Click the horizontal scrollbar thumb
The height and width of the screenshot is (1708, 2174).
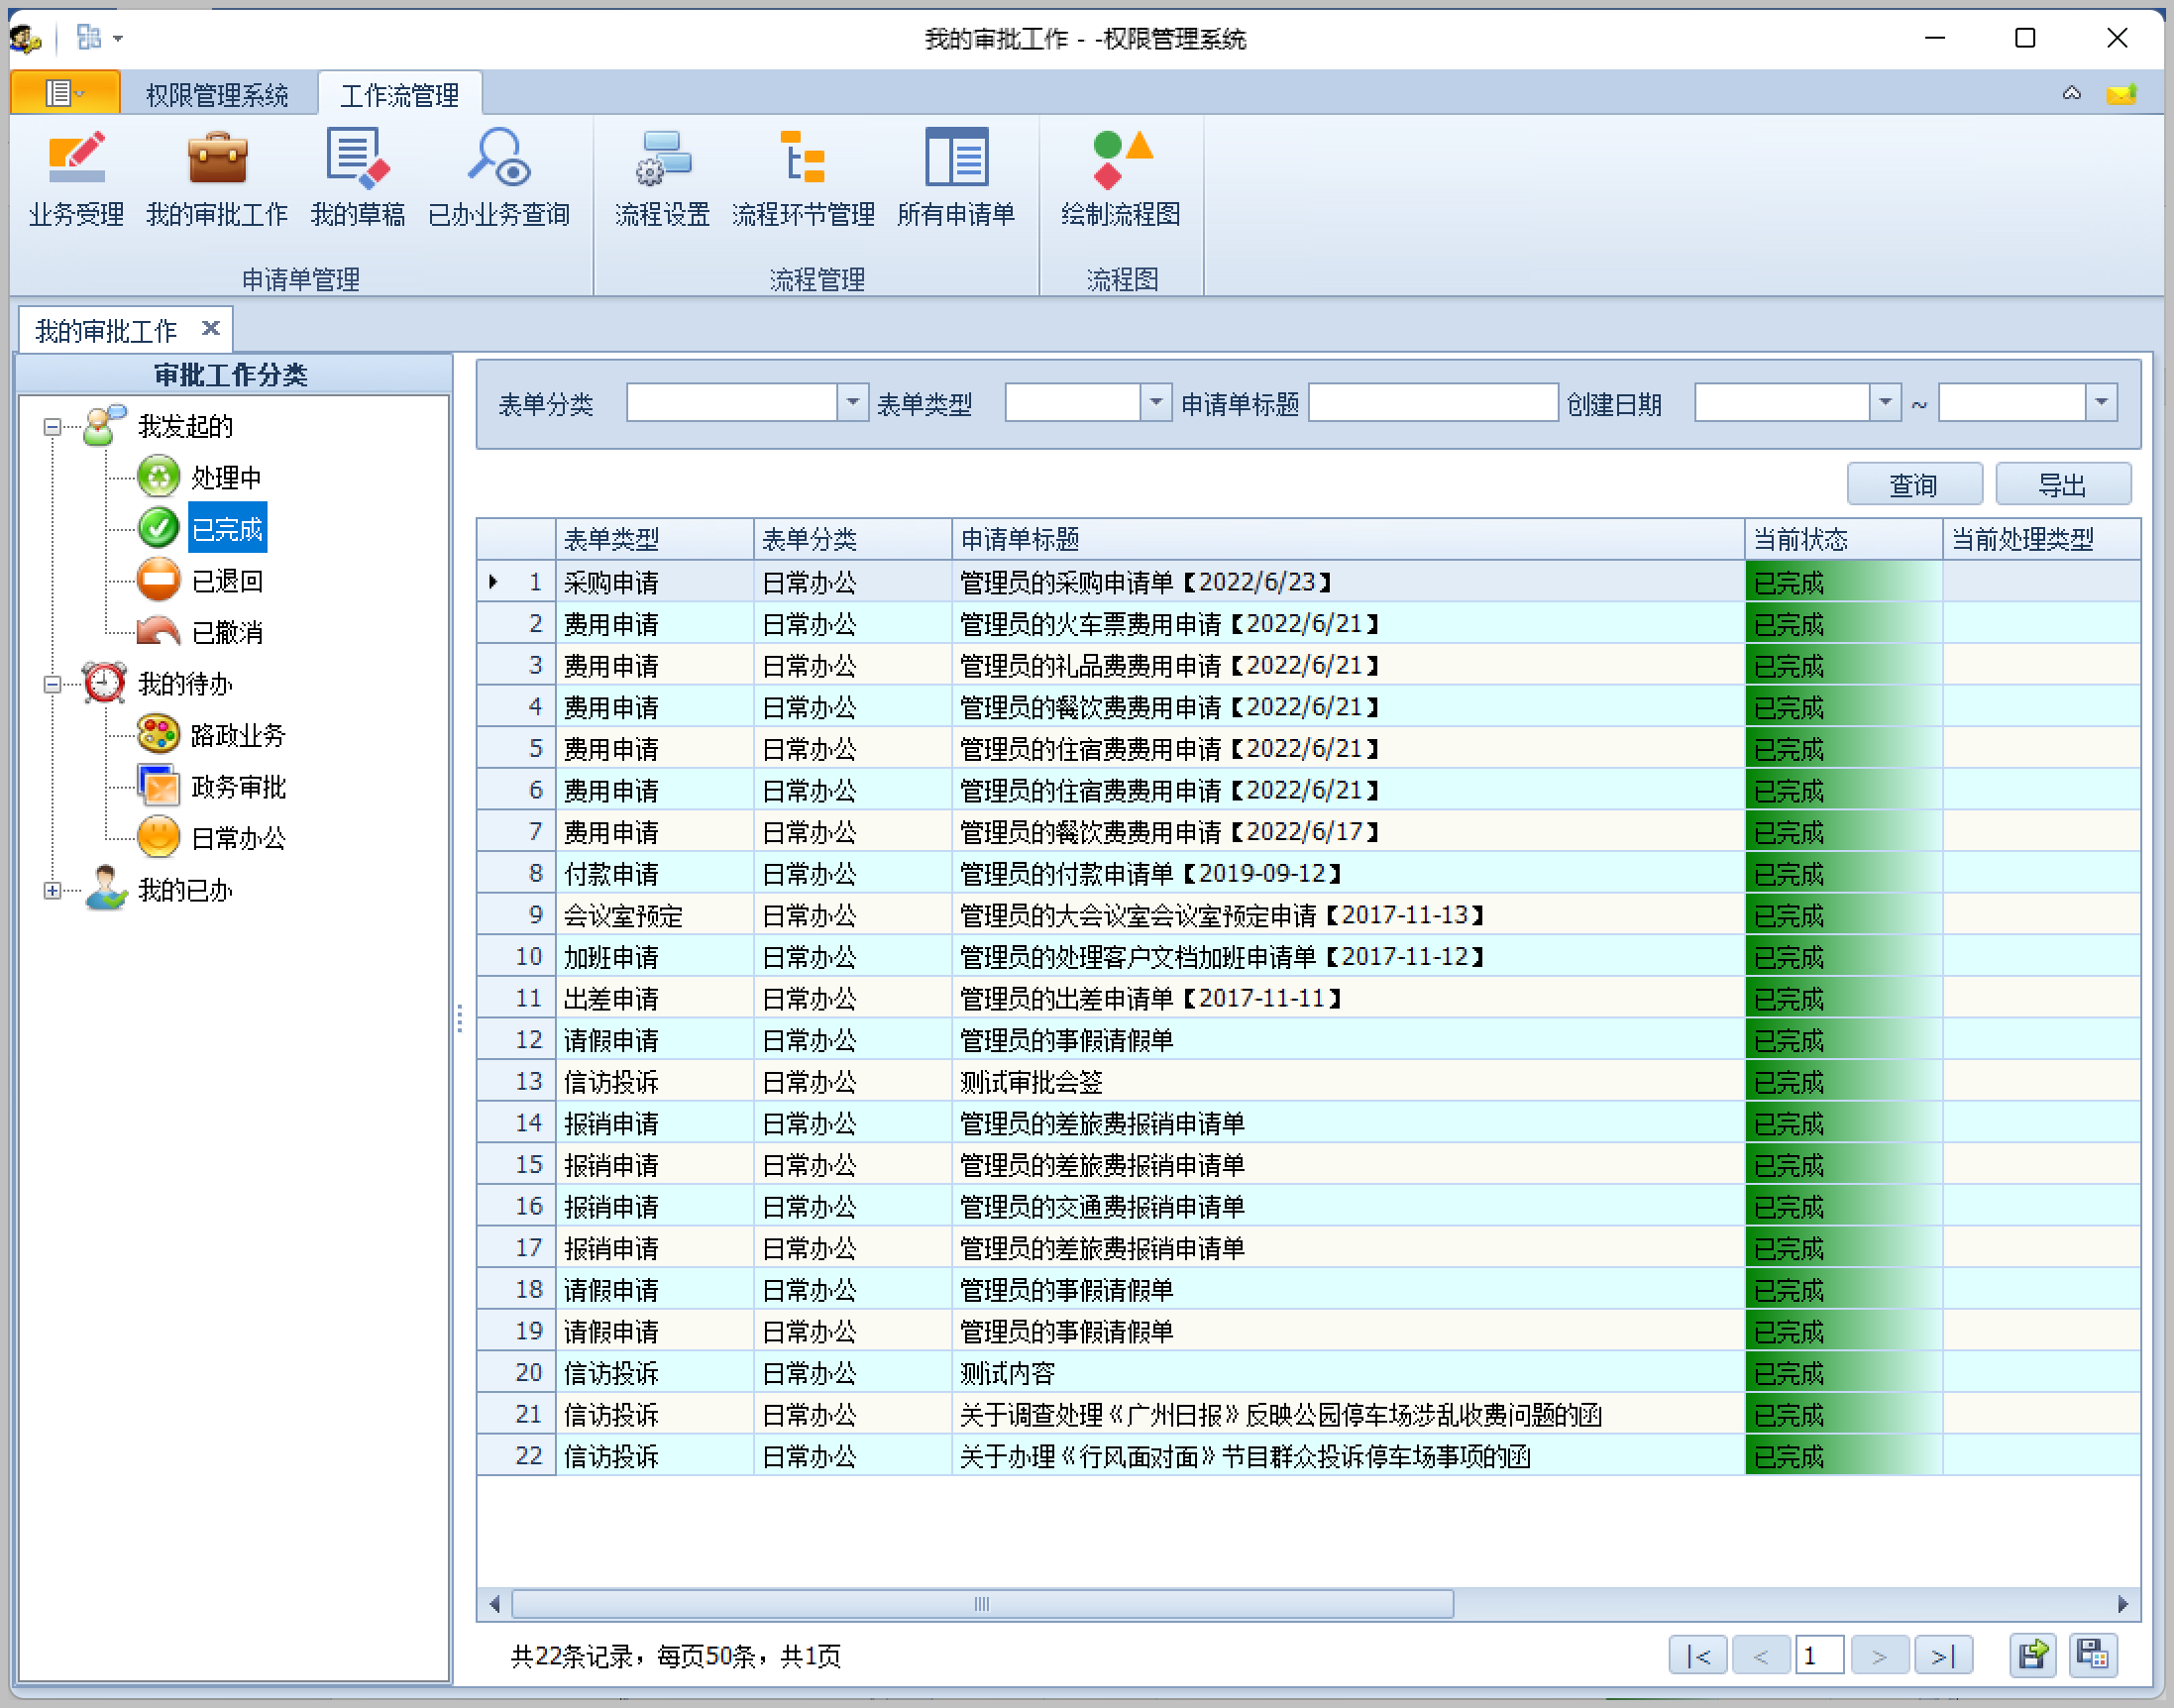point(981,1604)
